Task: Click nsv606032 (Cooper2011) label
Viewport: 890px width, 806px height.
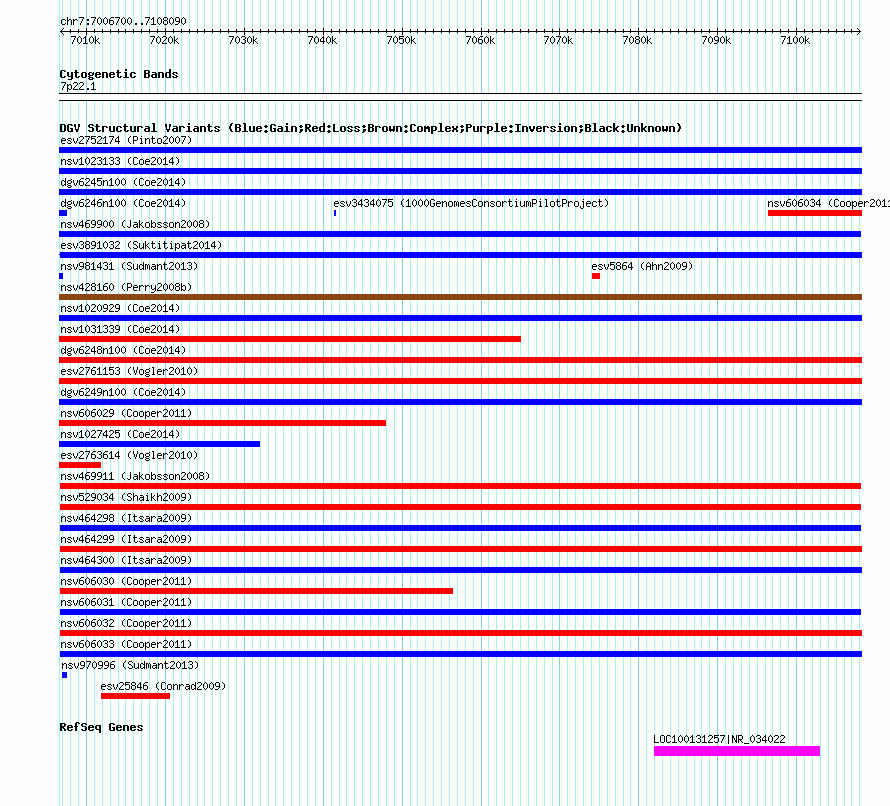Action: (126, 623)
